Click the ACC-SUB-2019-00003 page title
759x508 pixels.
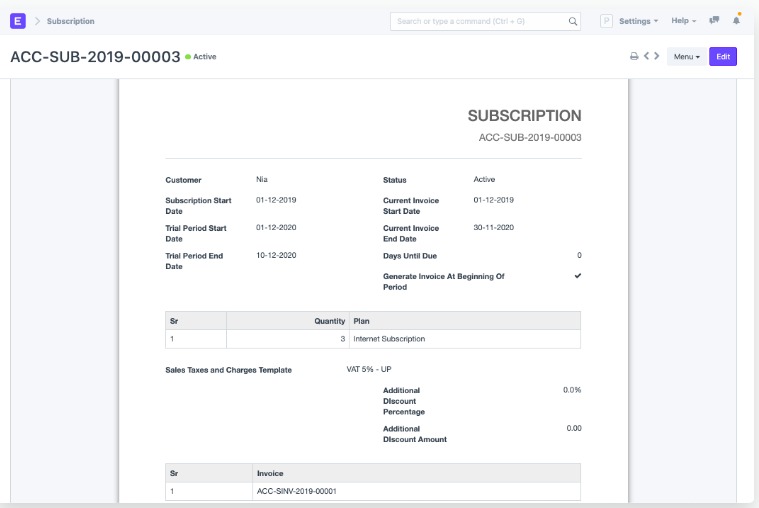point(95,57)
